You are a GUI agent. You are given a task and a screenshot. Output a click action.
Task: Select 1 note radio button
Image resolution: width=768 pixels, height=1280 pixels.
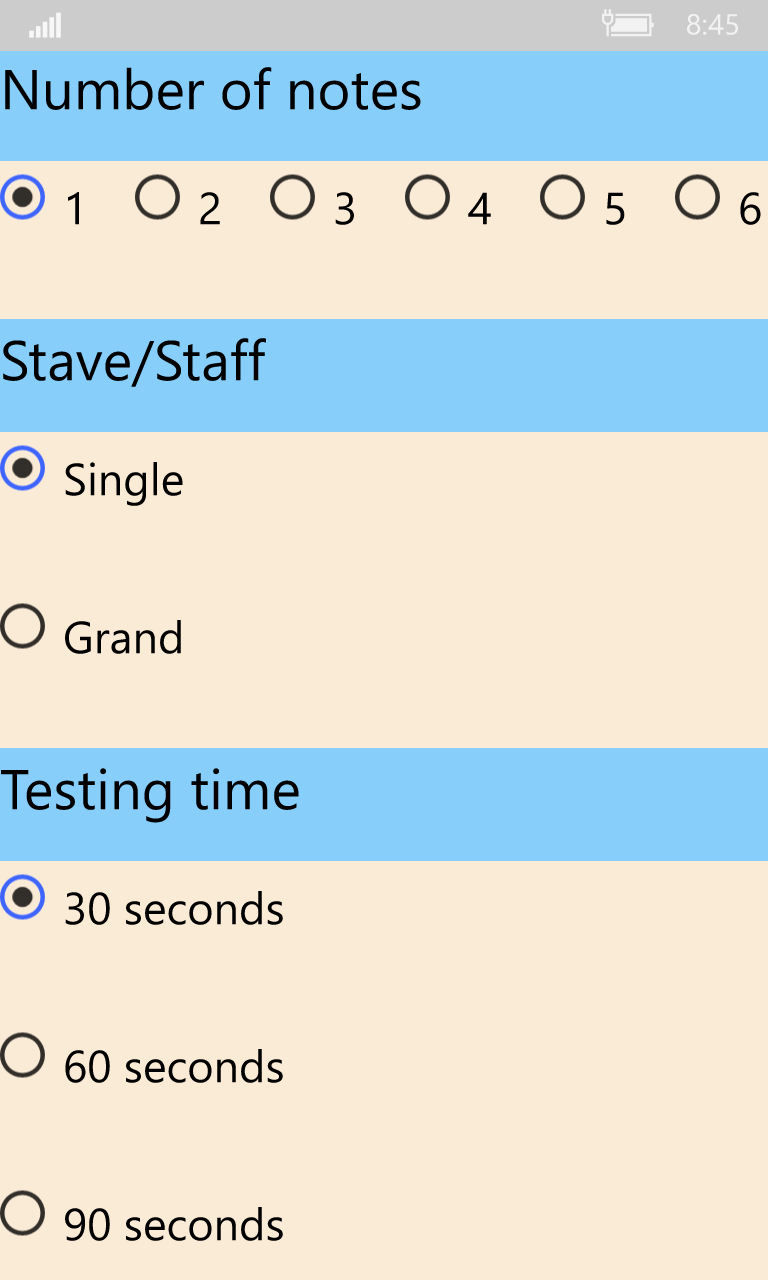click(22, 197)
